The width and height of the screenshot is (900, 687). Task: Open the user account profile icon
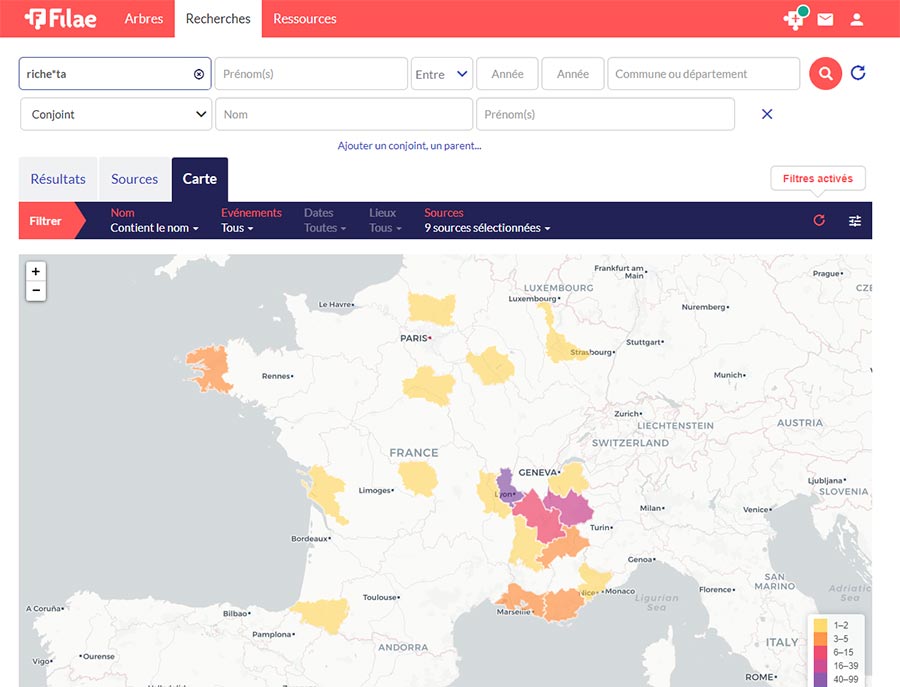pos(857,19)
